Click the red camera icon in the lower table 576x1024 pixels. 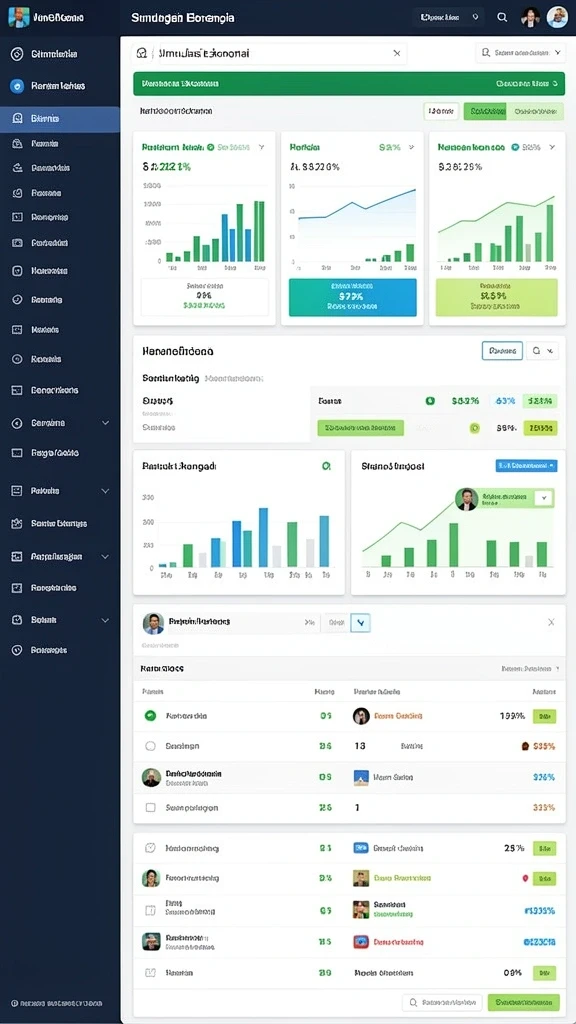[361, 942]
